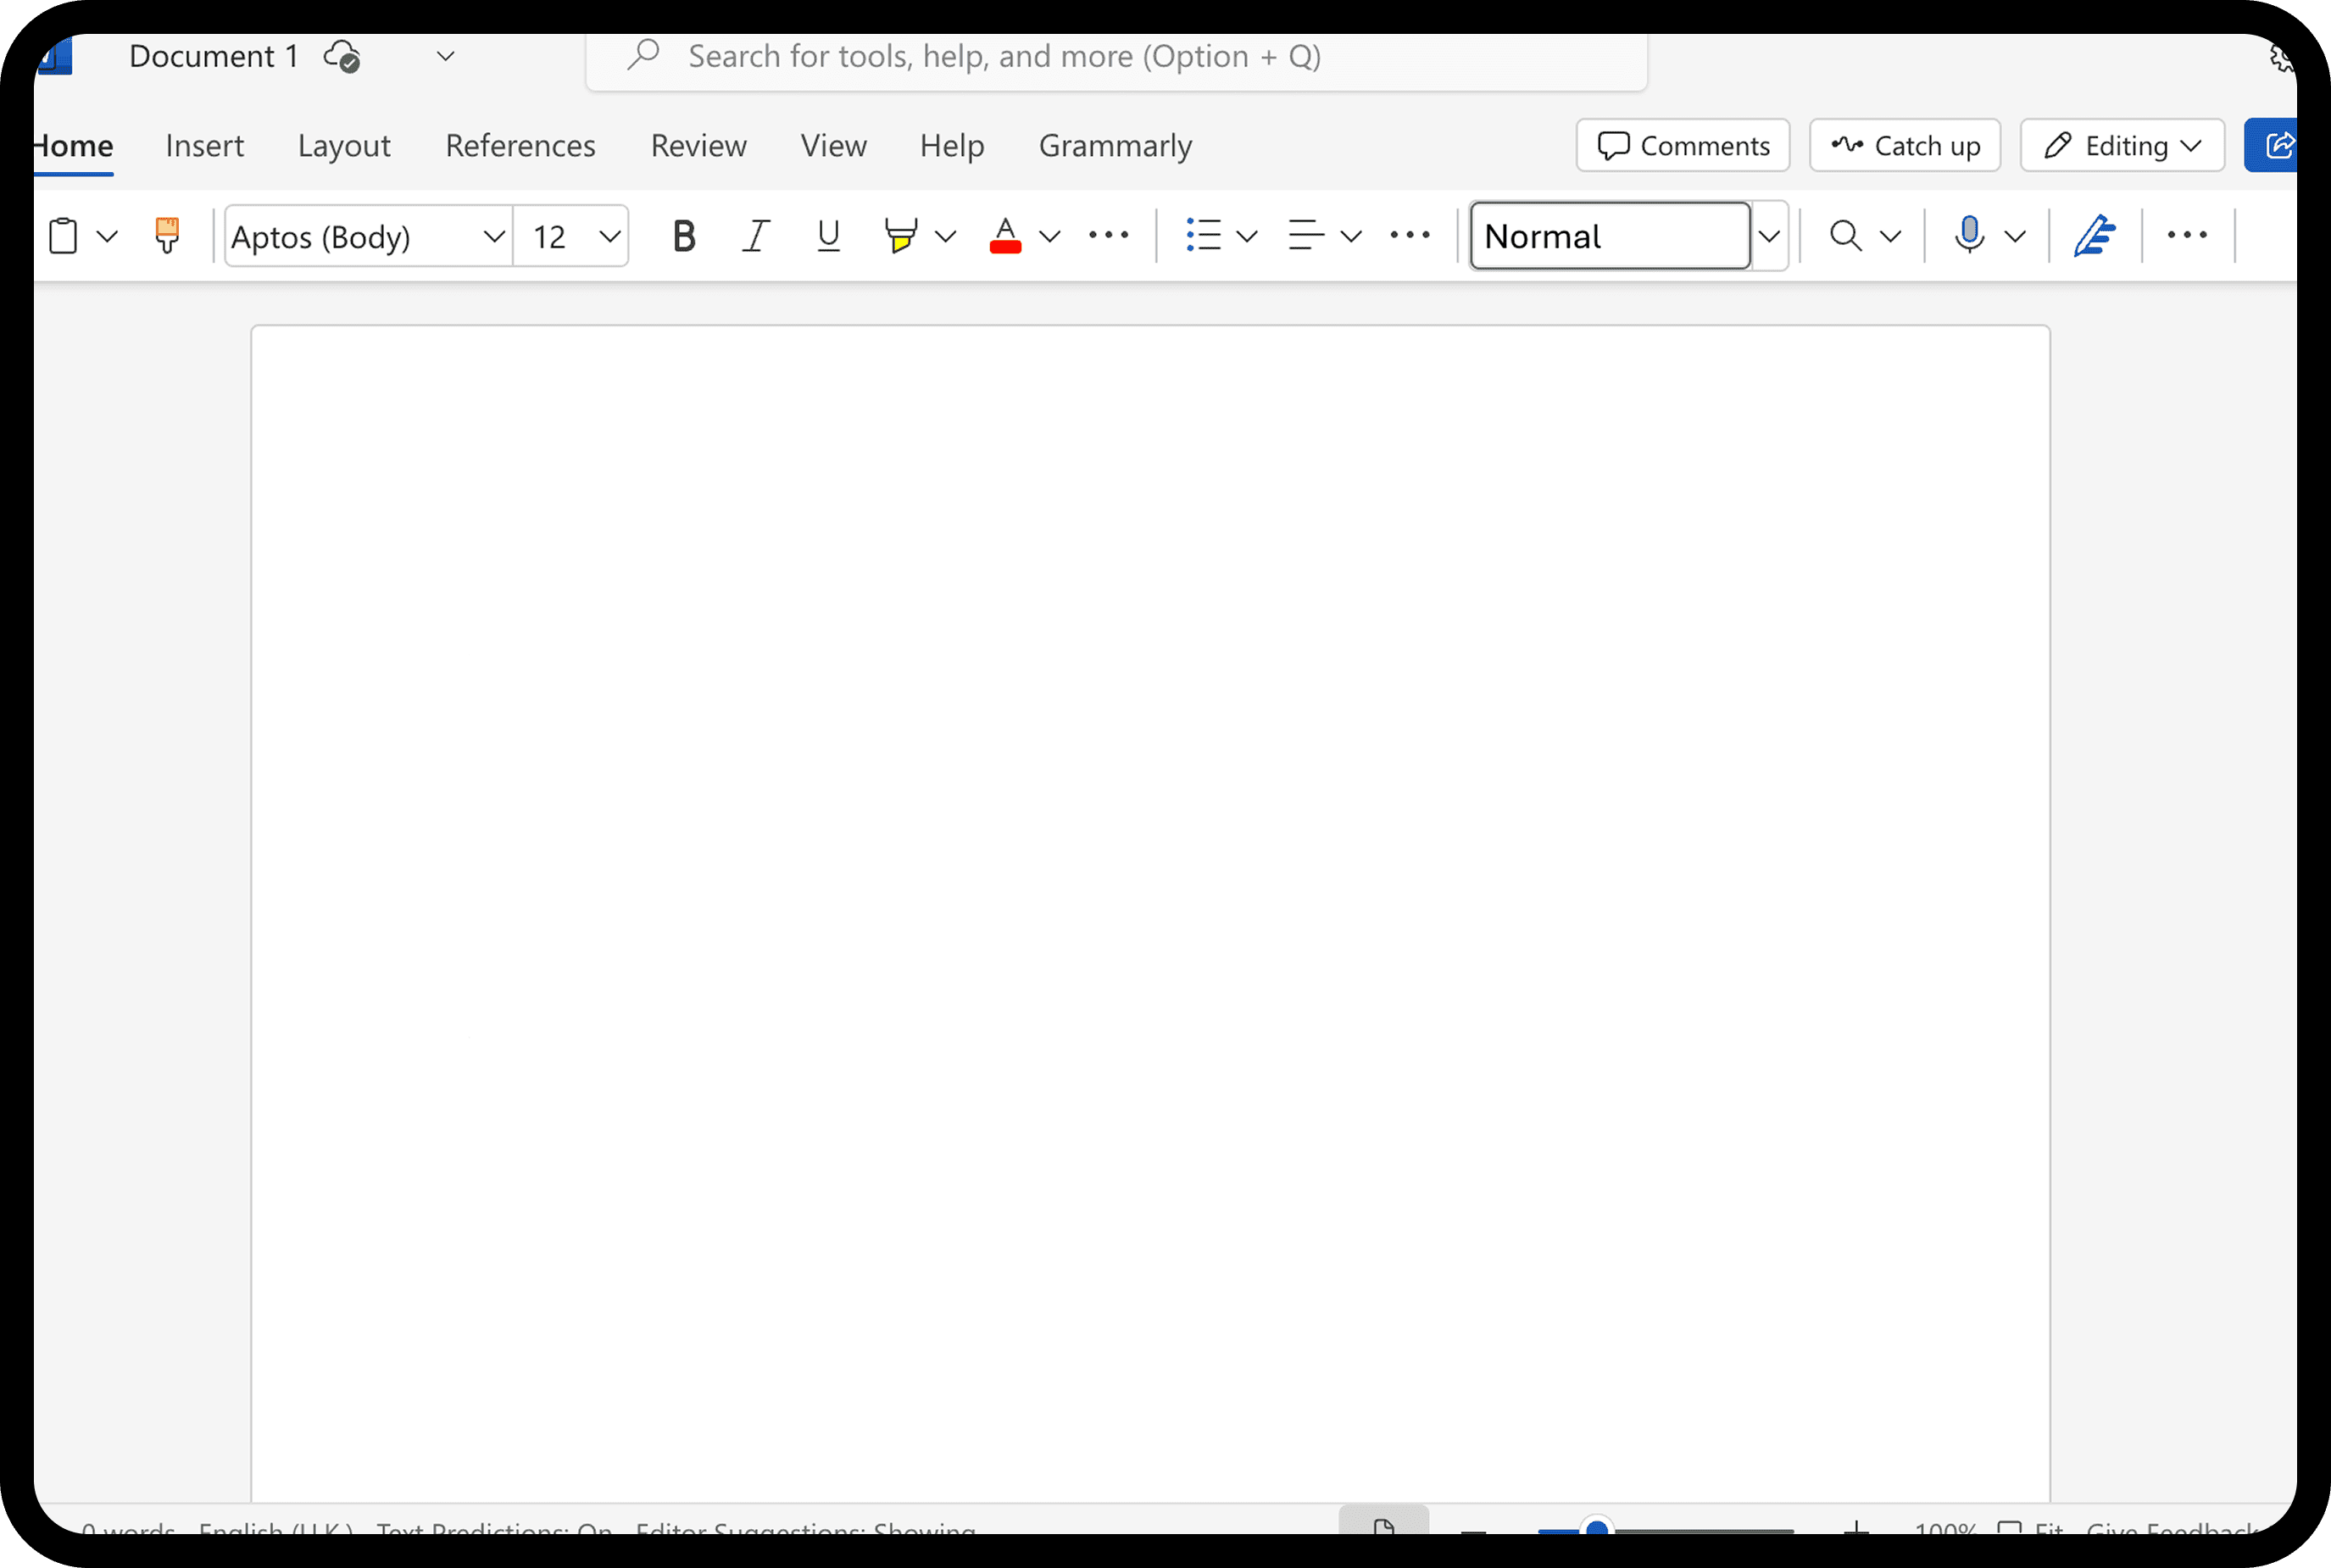Open the Layout tab

pos(344,146)
